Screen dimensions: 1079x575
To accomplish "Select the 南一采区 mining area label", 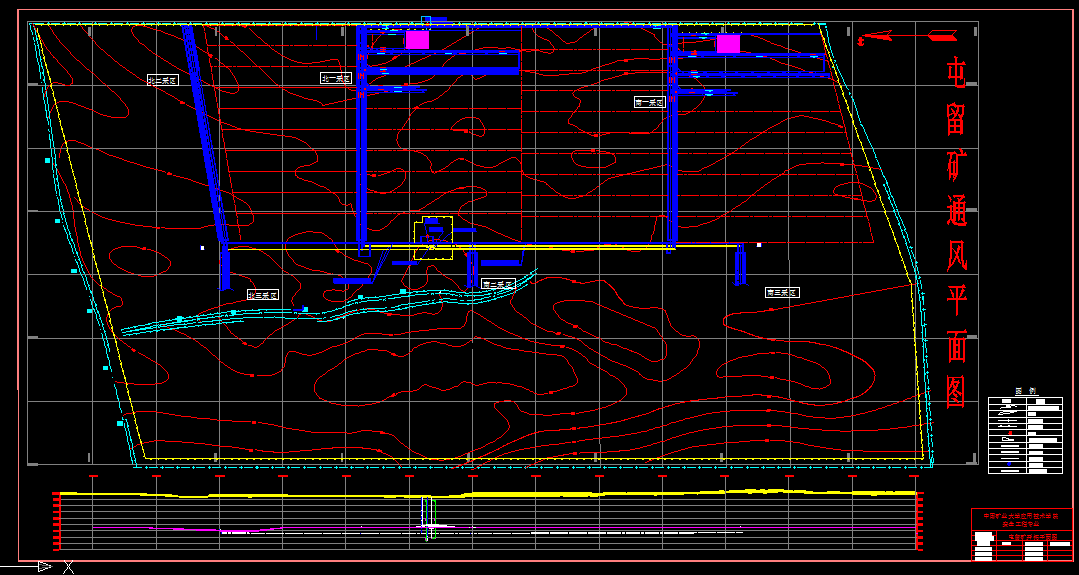I will pyautogui.click(x=649, y=102).
